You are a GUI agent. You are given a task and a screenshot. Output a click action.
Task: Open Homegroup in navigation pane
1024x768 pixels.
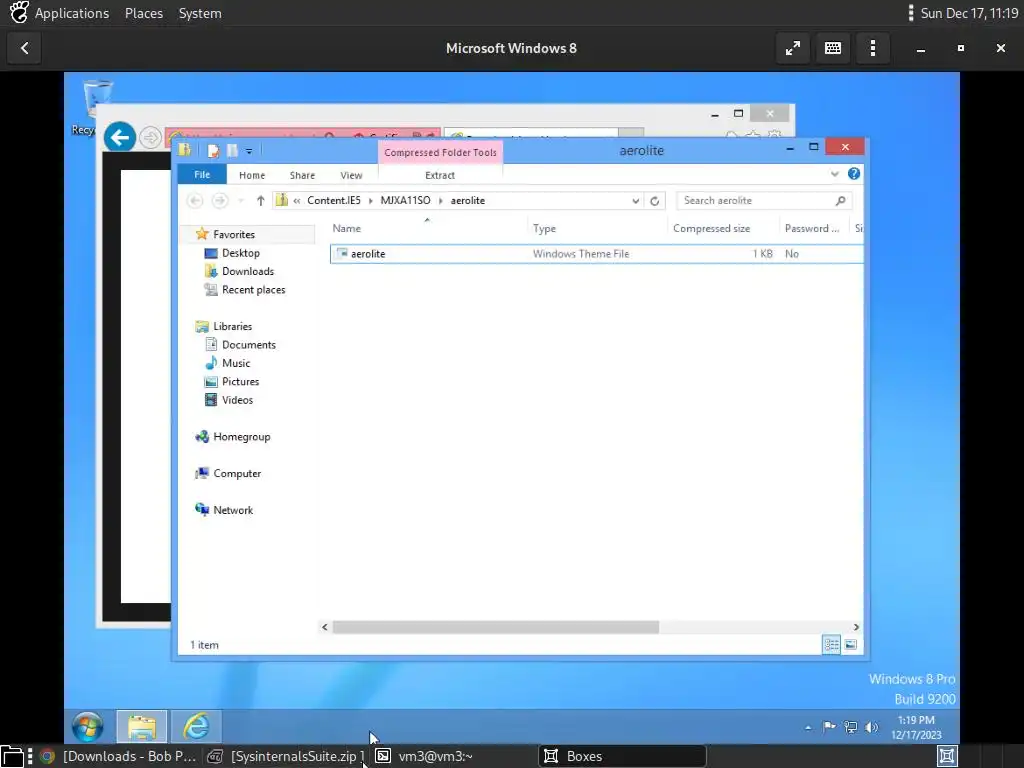point(241,436)
